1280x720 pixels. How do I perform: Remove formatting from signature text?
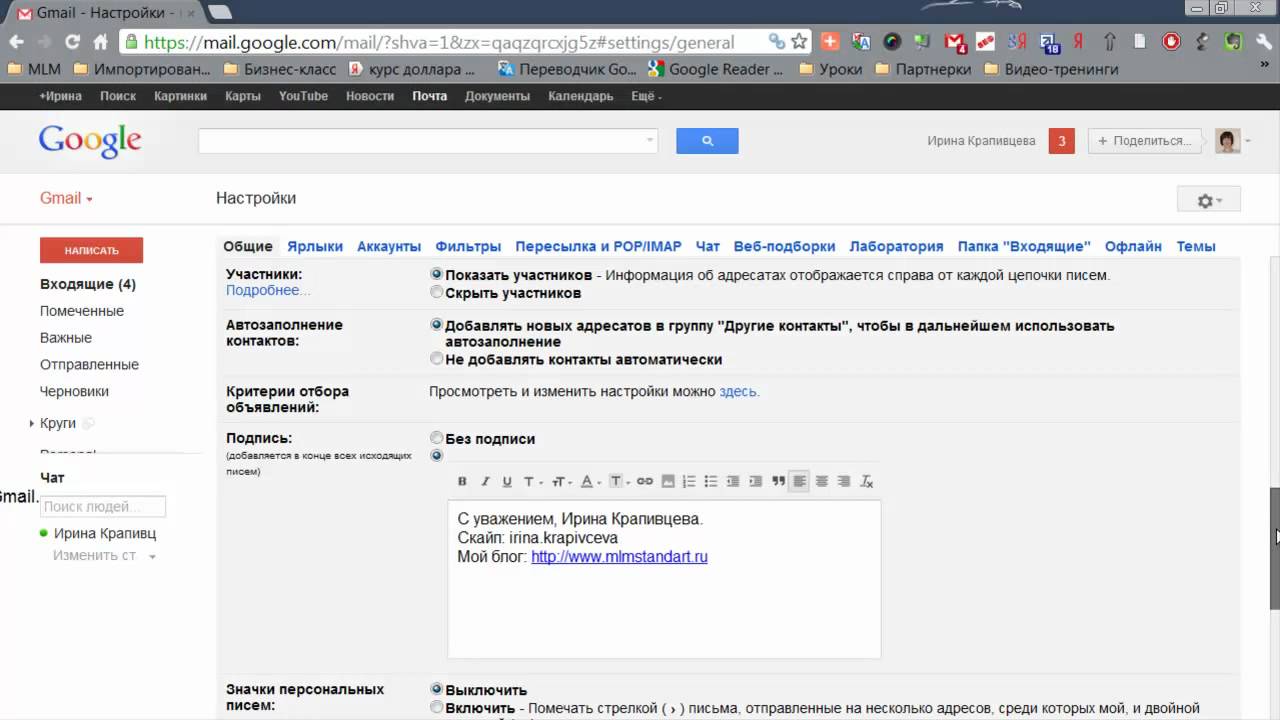pos(867,481)
